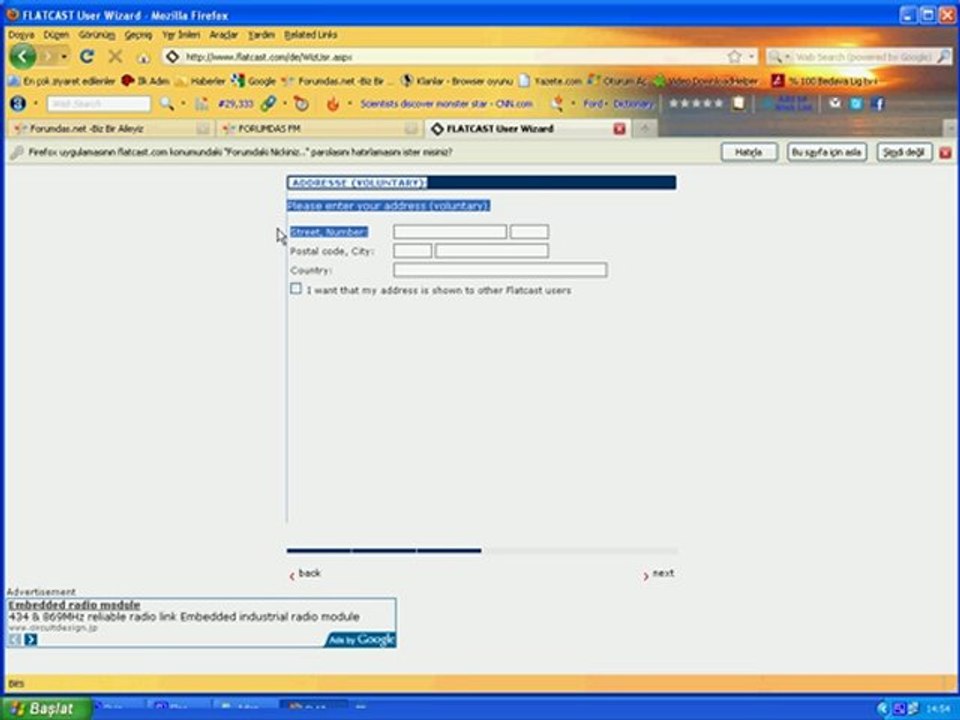Image resolution: width=960 pixels, height=720 pixels.
Task: Stop loading with the X icon
Action: [115, 57]
